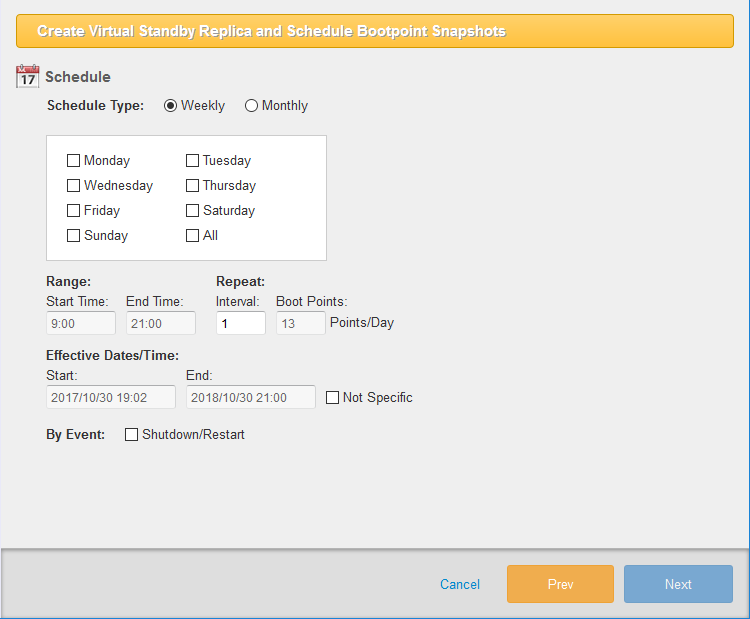Click the Start Time field
Image resolution: width=750 pixels, height=619 pixels.
81,323
